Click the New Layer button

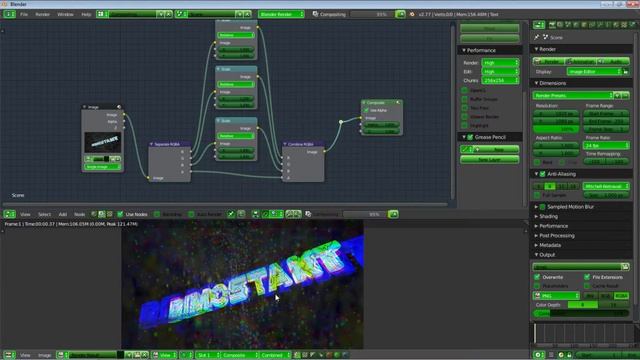[489, 160]
